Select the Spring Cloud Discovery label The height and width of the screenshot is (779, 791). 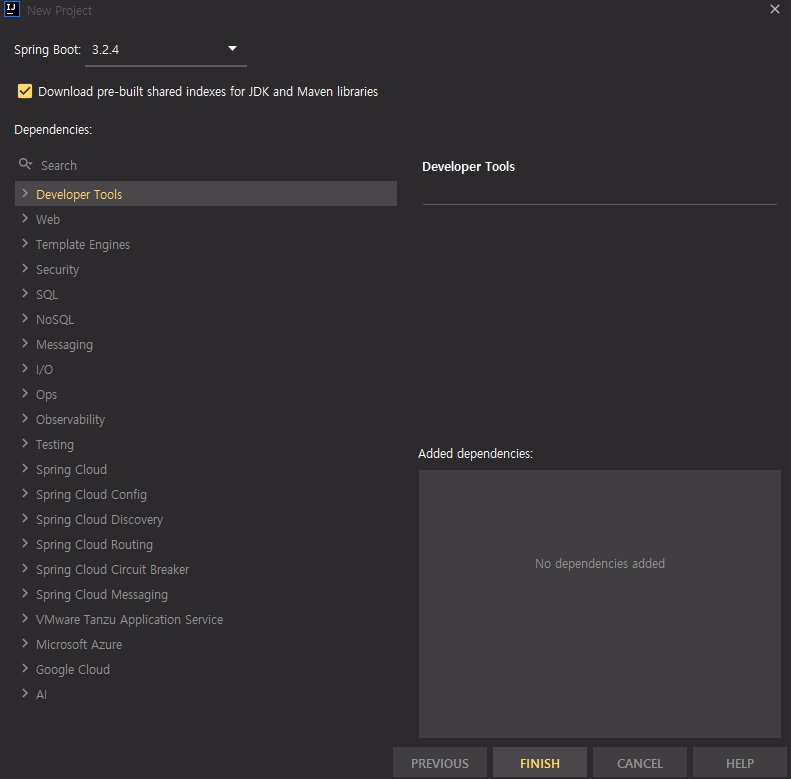coord(99,520)
